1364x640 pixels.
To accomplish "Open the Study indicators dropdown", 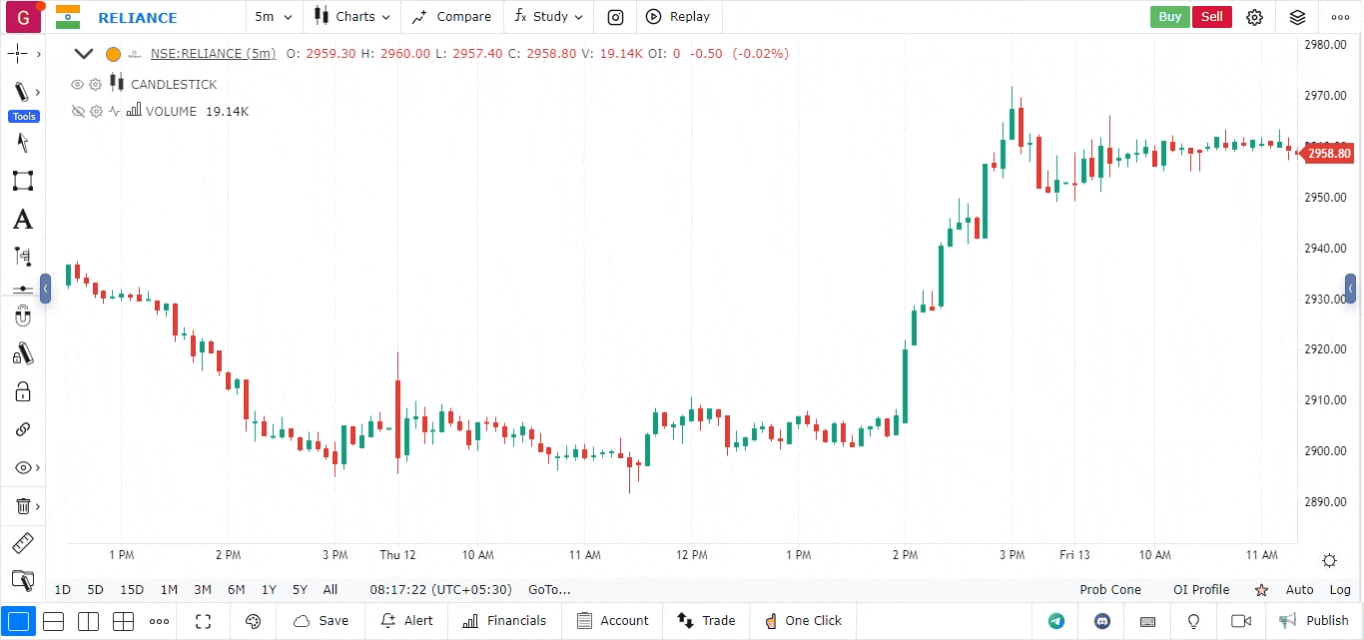I will [x=549, y=17].
